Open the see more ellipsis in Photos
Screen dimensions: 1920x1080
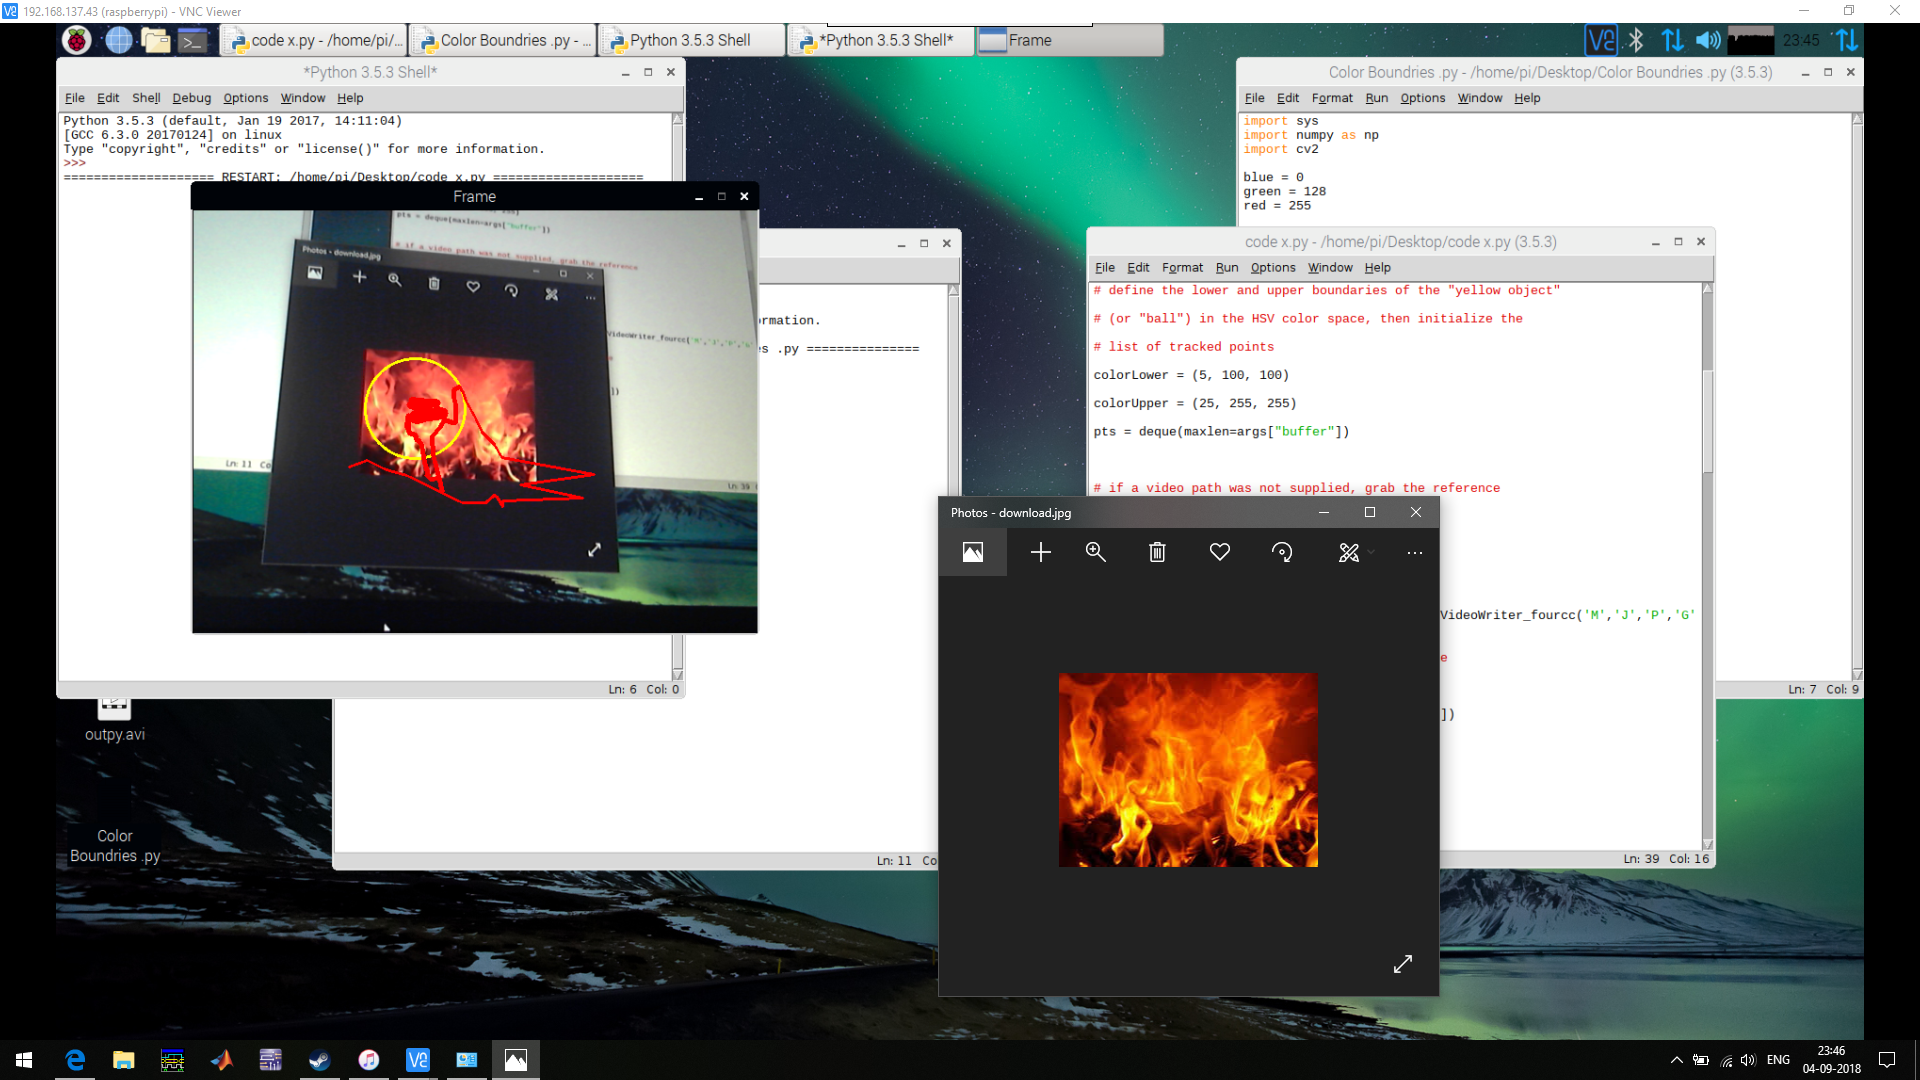1414,552
